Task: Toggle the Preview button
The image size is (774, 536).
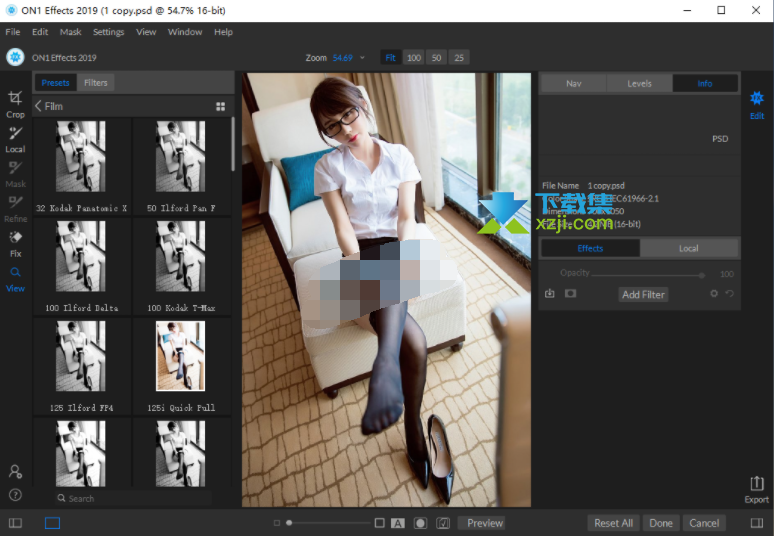Action: [x=484, y=523]
